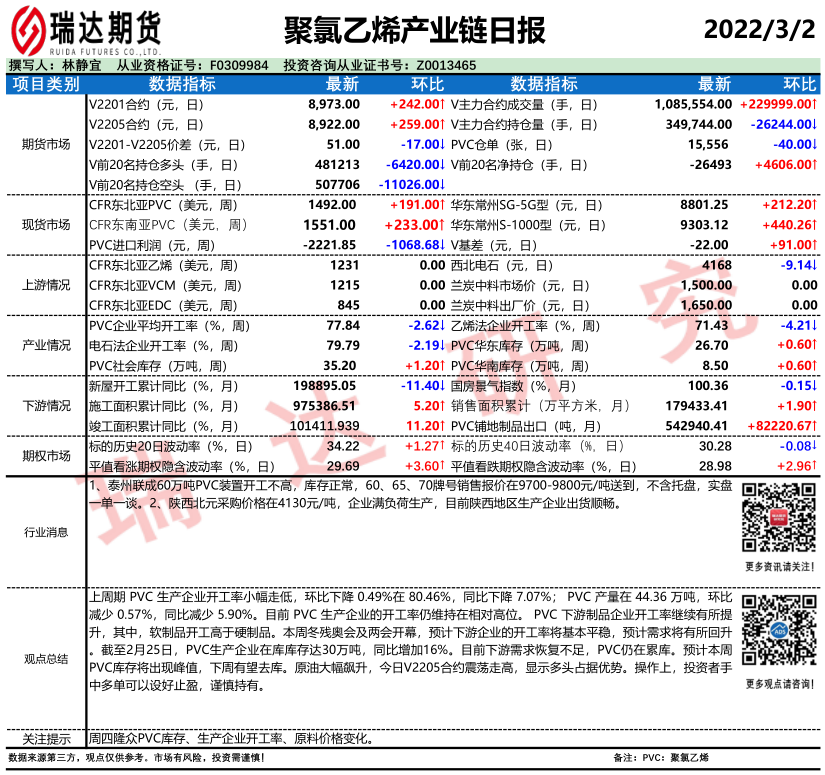Click the 观点总结 section label

point(46,658)
